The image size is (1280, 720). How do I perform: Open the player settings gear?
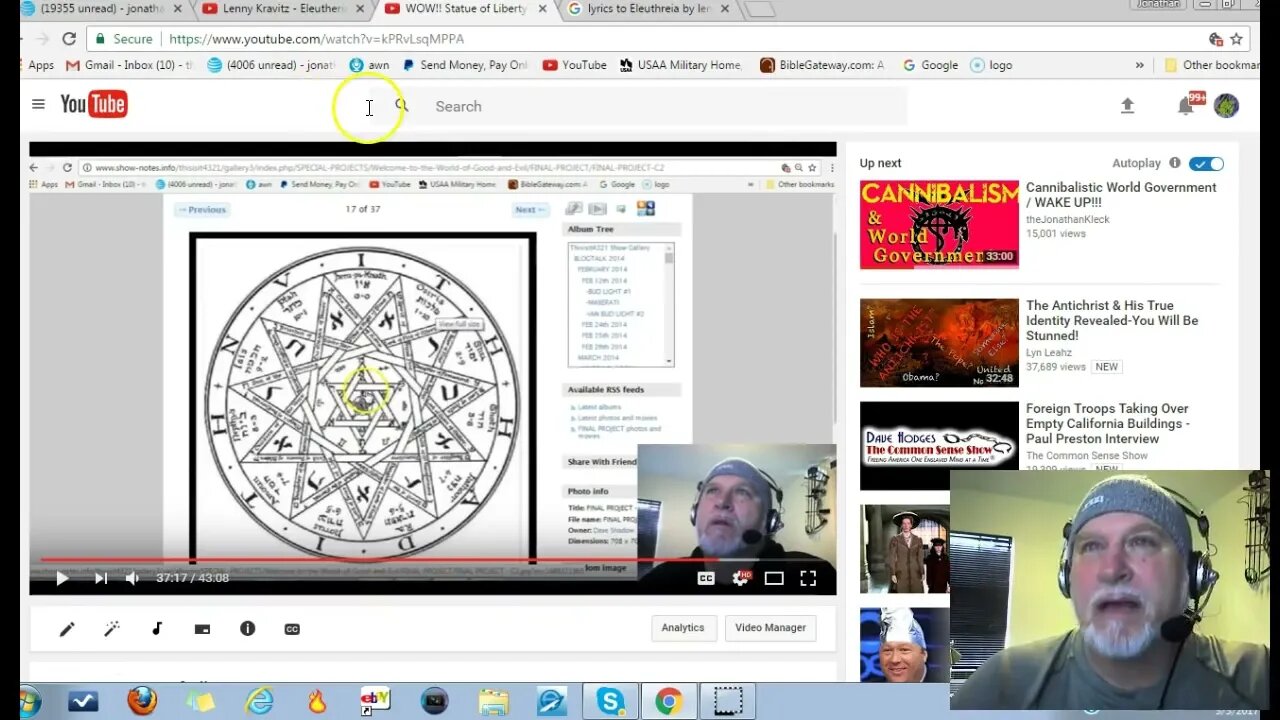(741, 578)
